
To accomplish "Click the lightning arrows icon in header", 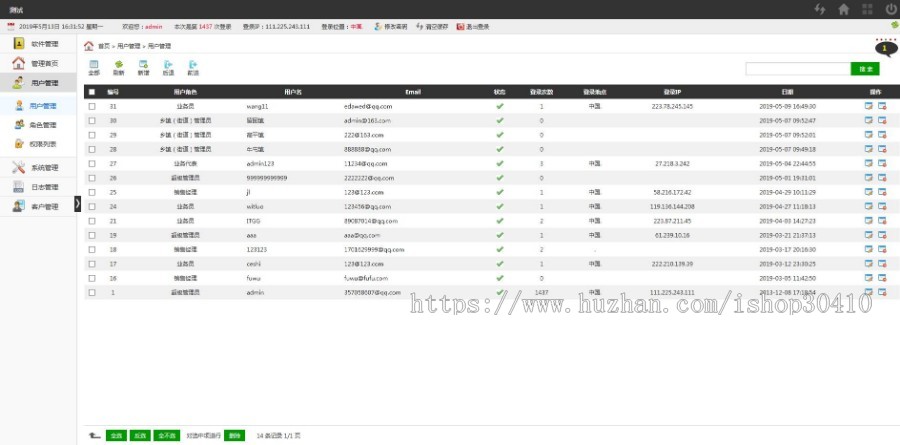I will pyautogui.click(x=820, y=9).
